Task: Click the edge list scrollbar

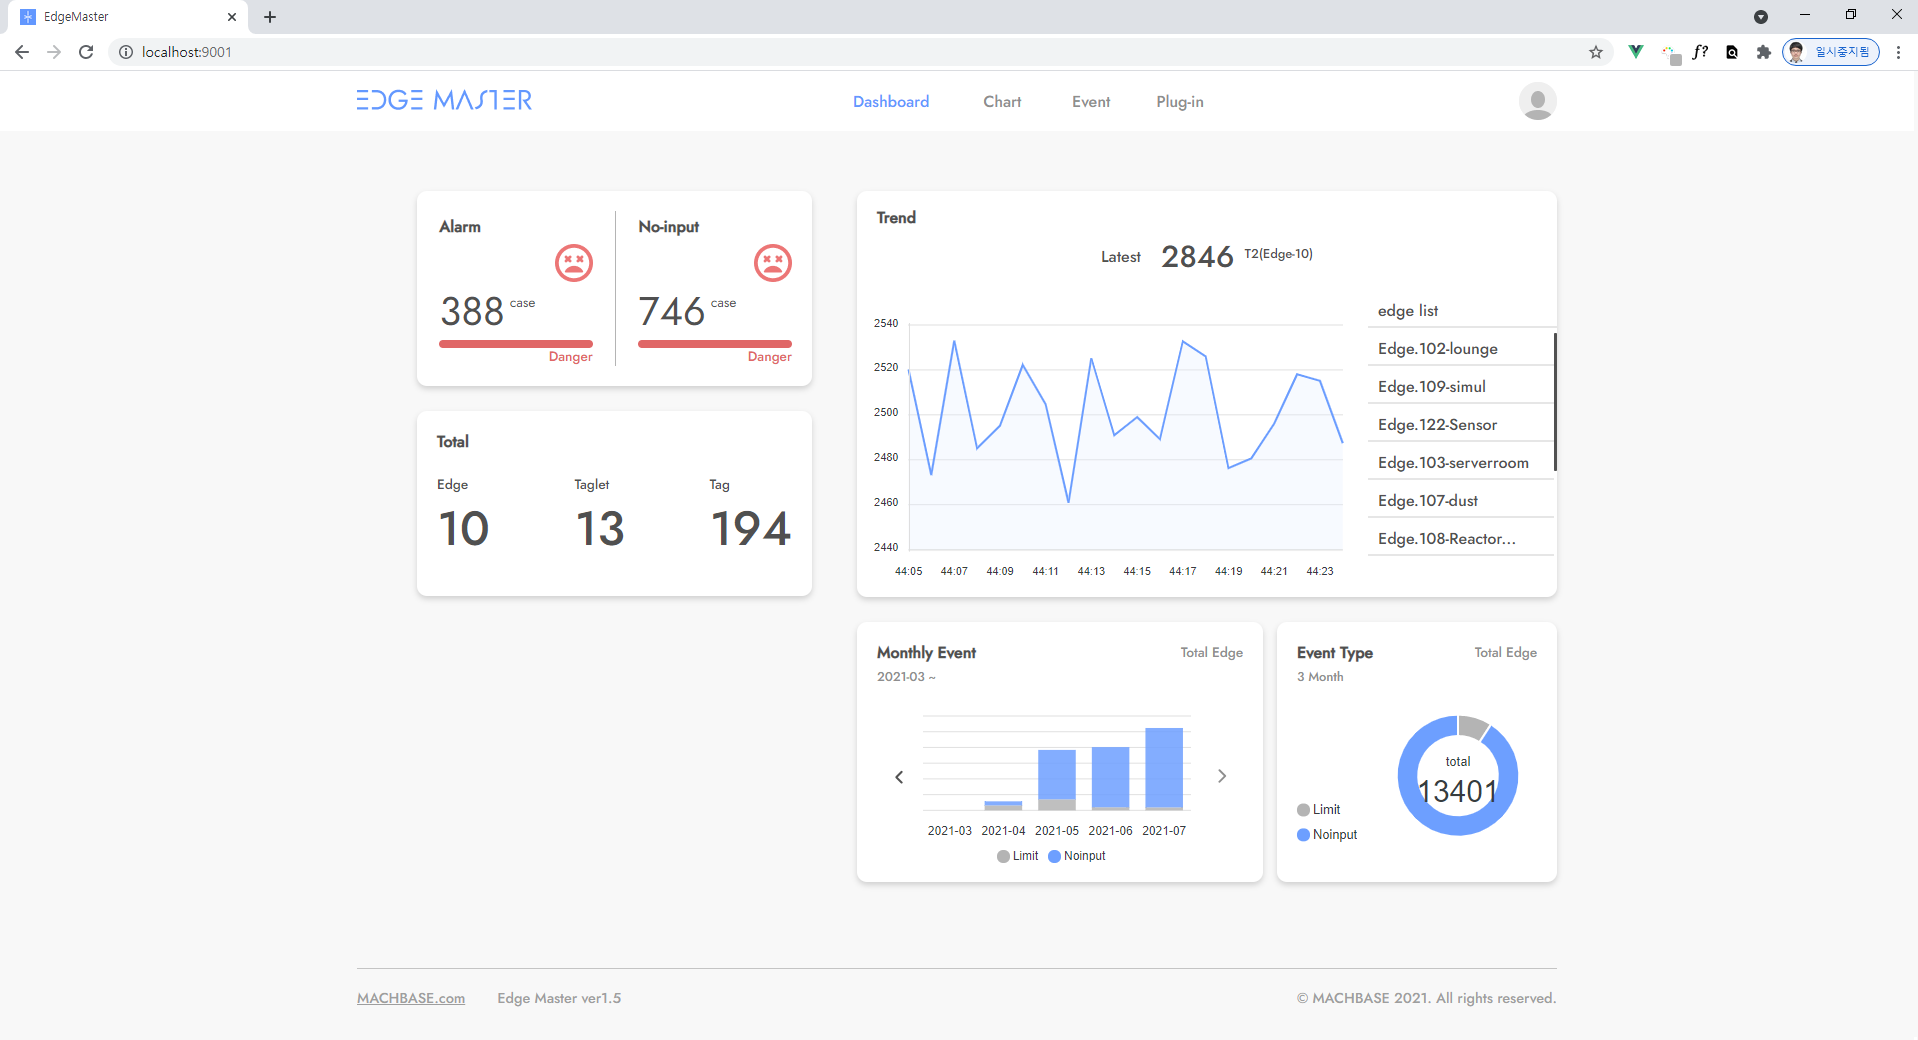Action: click(x=1555, y=401)
